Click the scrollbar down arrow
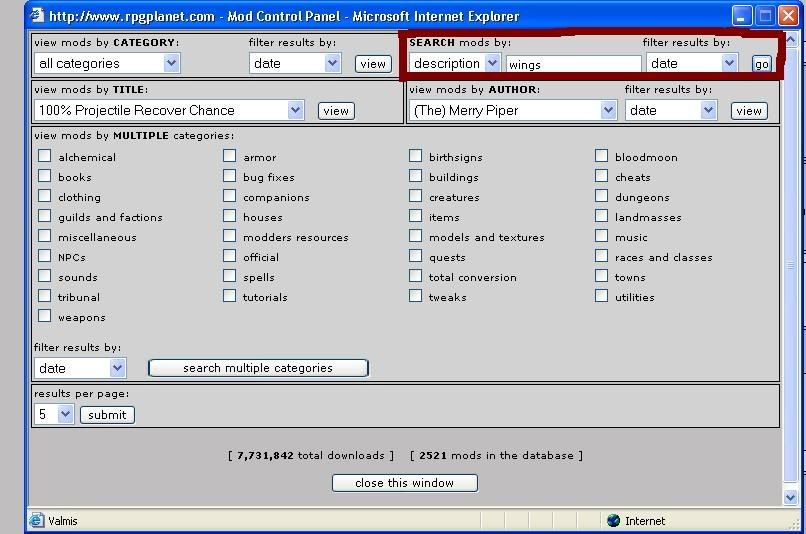 pos(790,497)
